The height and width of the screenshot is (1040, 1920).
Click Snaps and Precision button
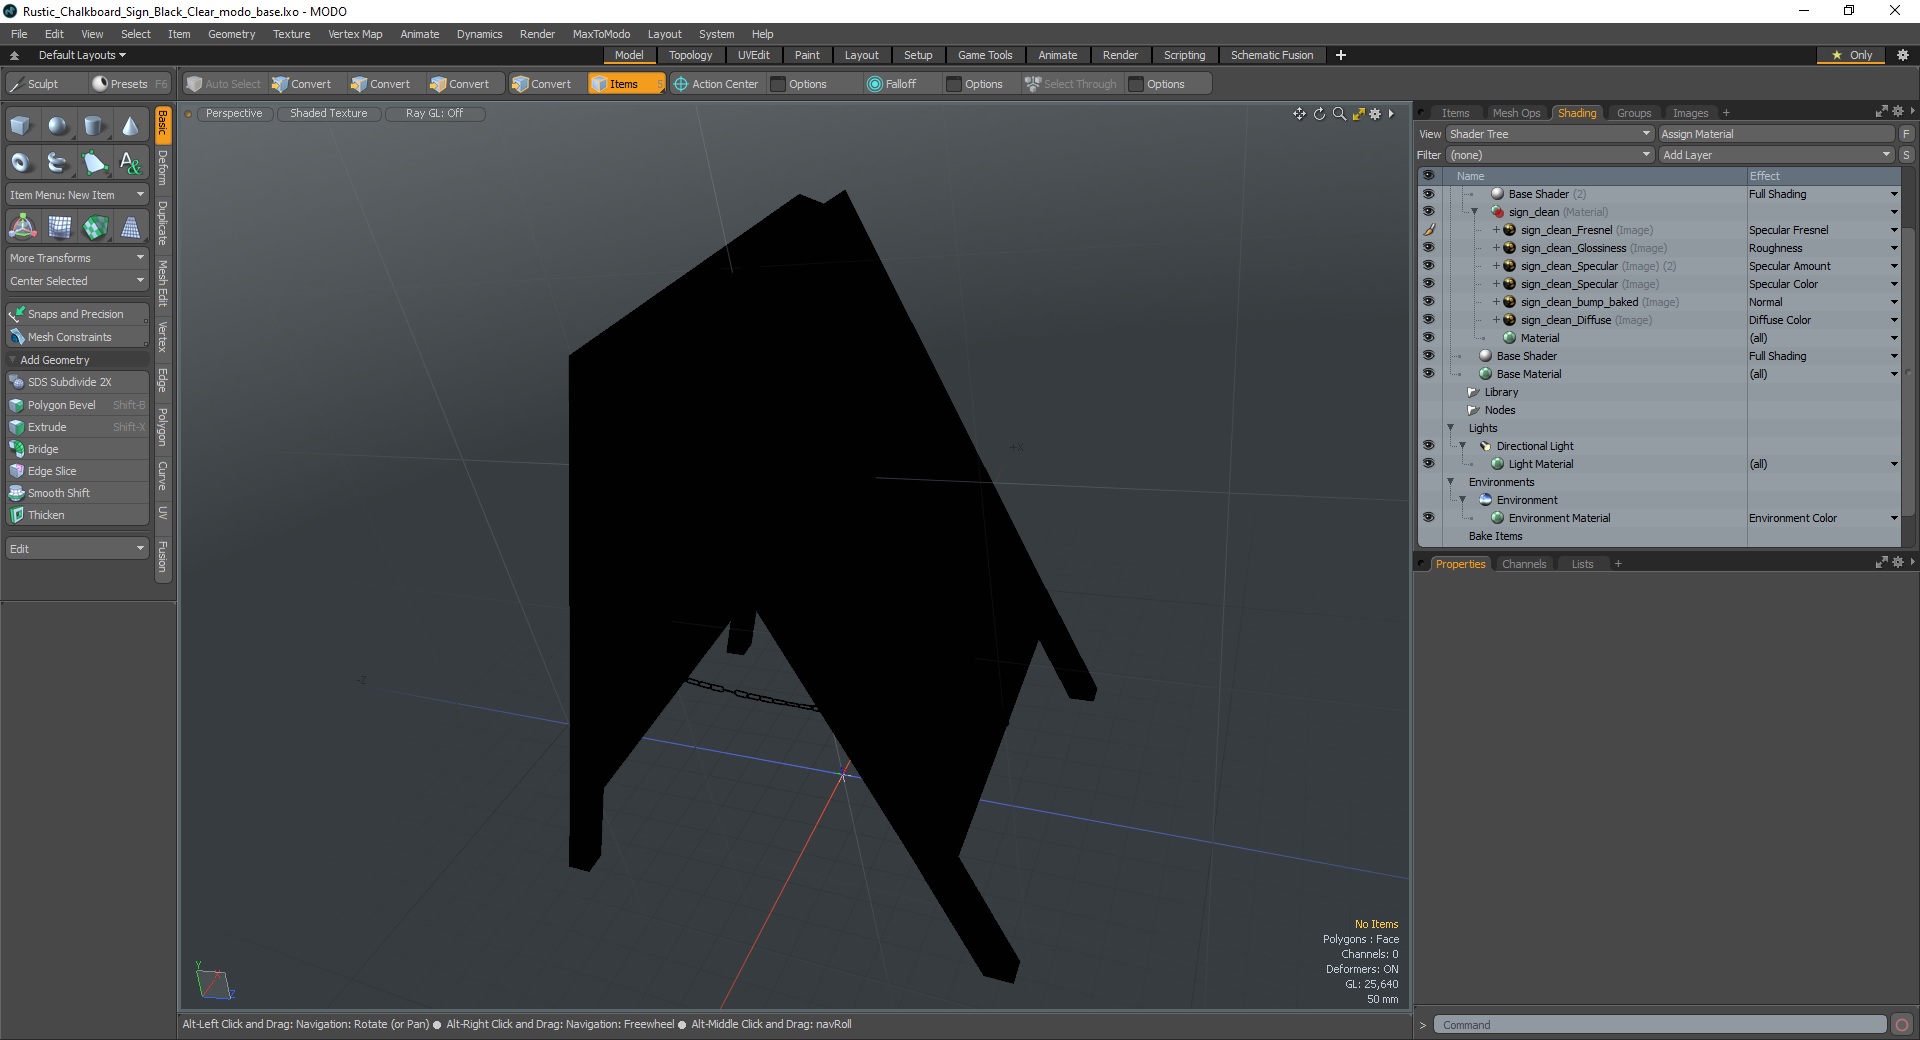tap(77, 314)
